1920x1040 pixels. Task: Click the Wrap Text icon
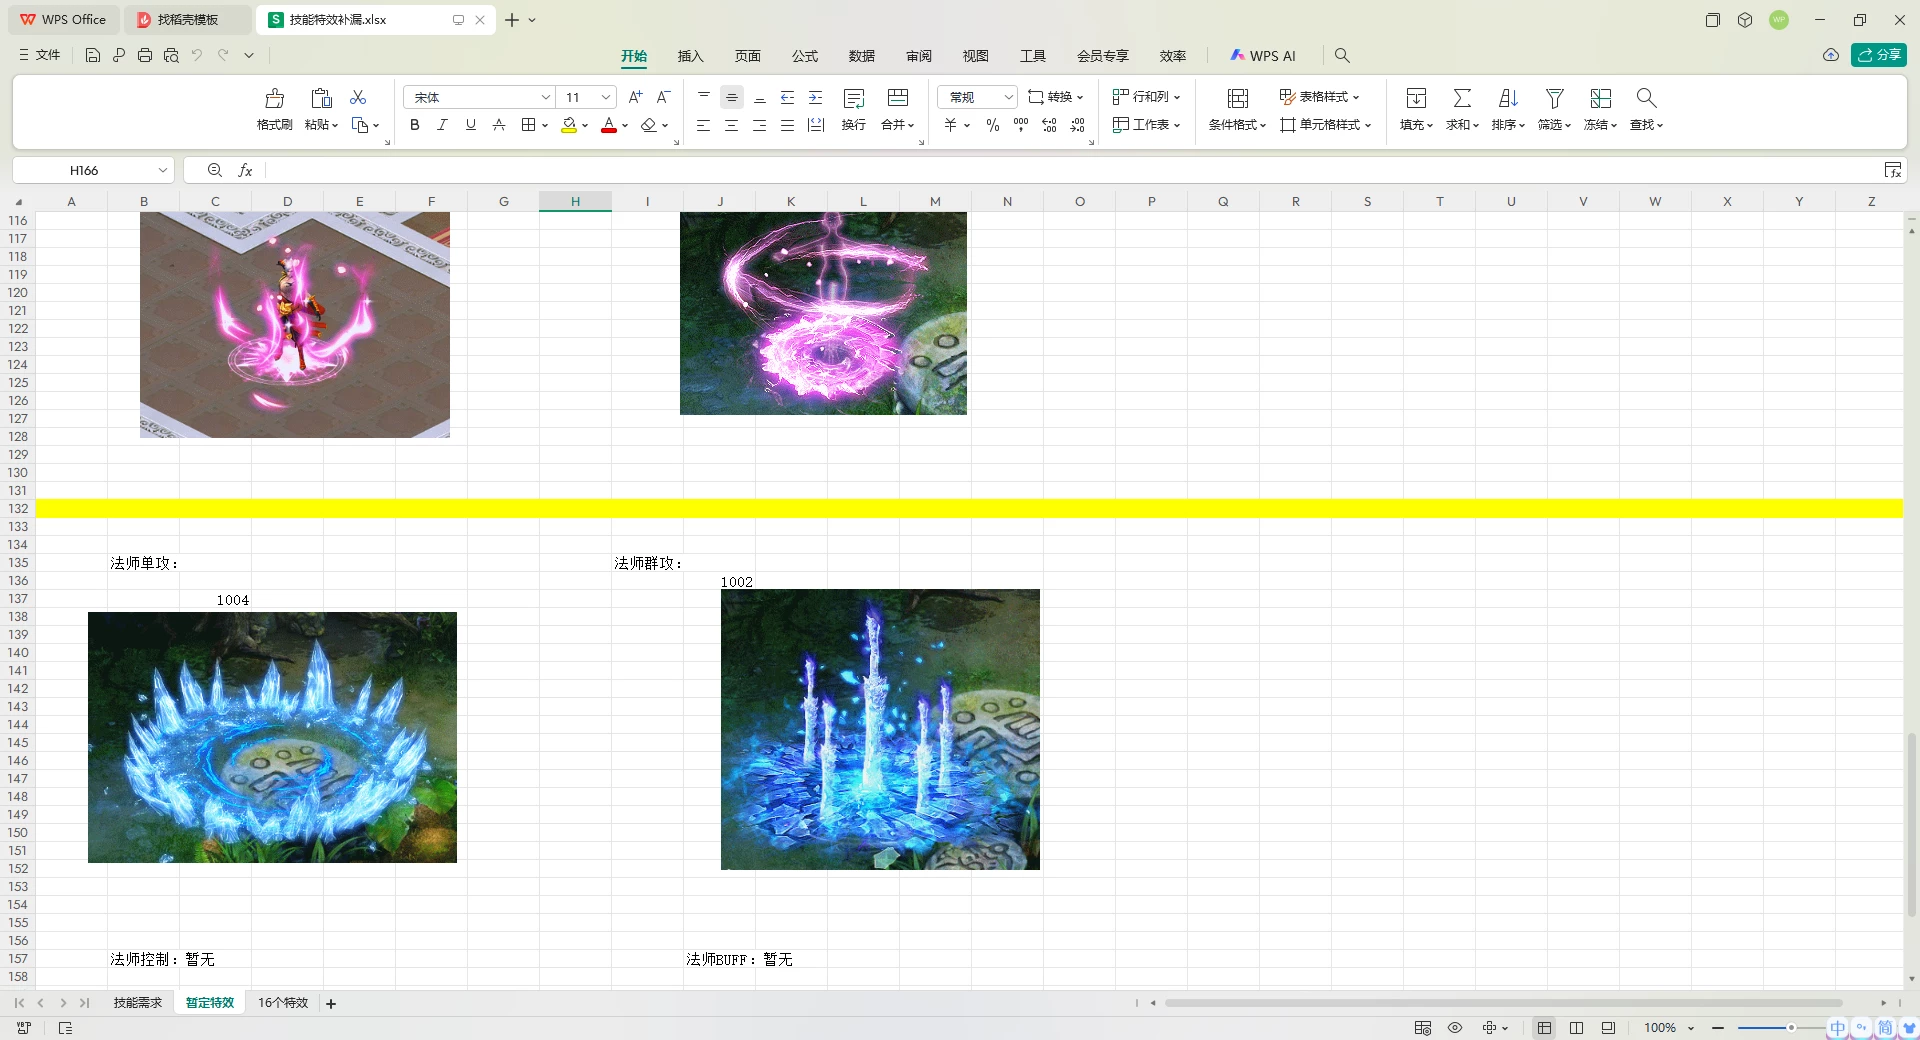[x=854, y=98]
